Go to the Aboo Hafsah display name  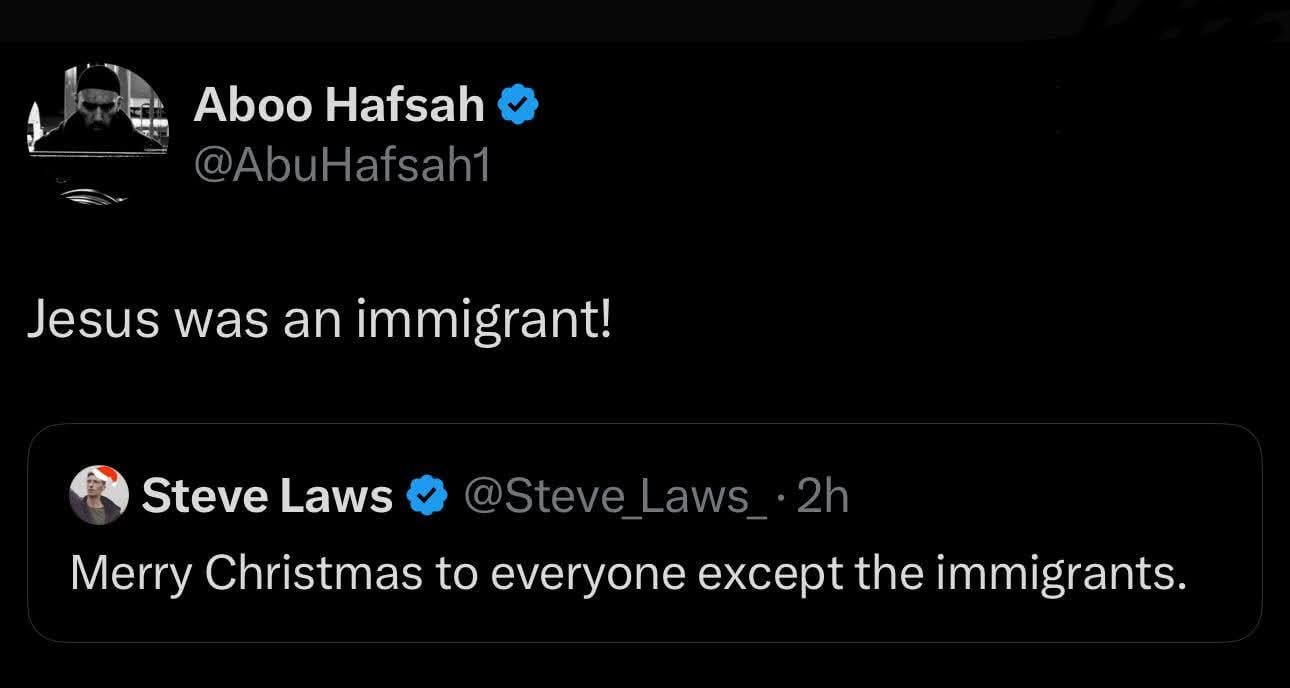pyautogui.click(x=339, y=105)
